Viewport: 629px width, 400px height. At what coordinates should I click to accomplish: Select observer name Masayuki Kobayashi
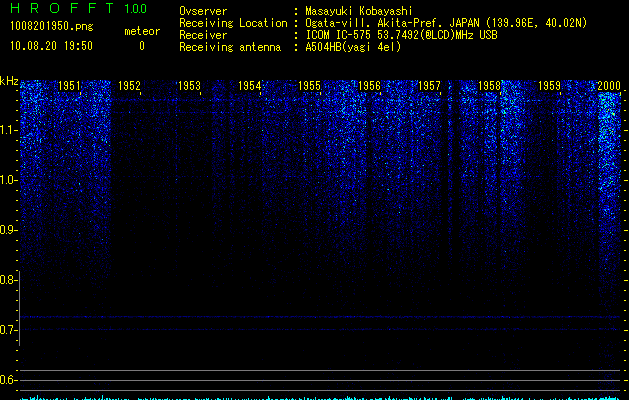point(359,11)
